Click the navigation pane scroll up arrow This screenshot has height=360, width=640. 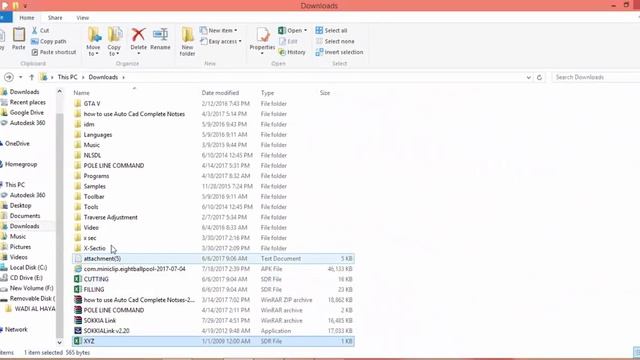pos(60,92)
